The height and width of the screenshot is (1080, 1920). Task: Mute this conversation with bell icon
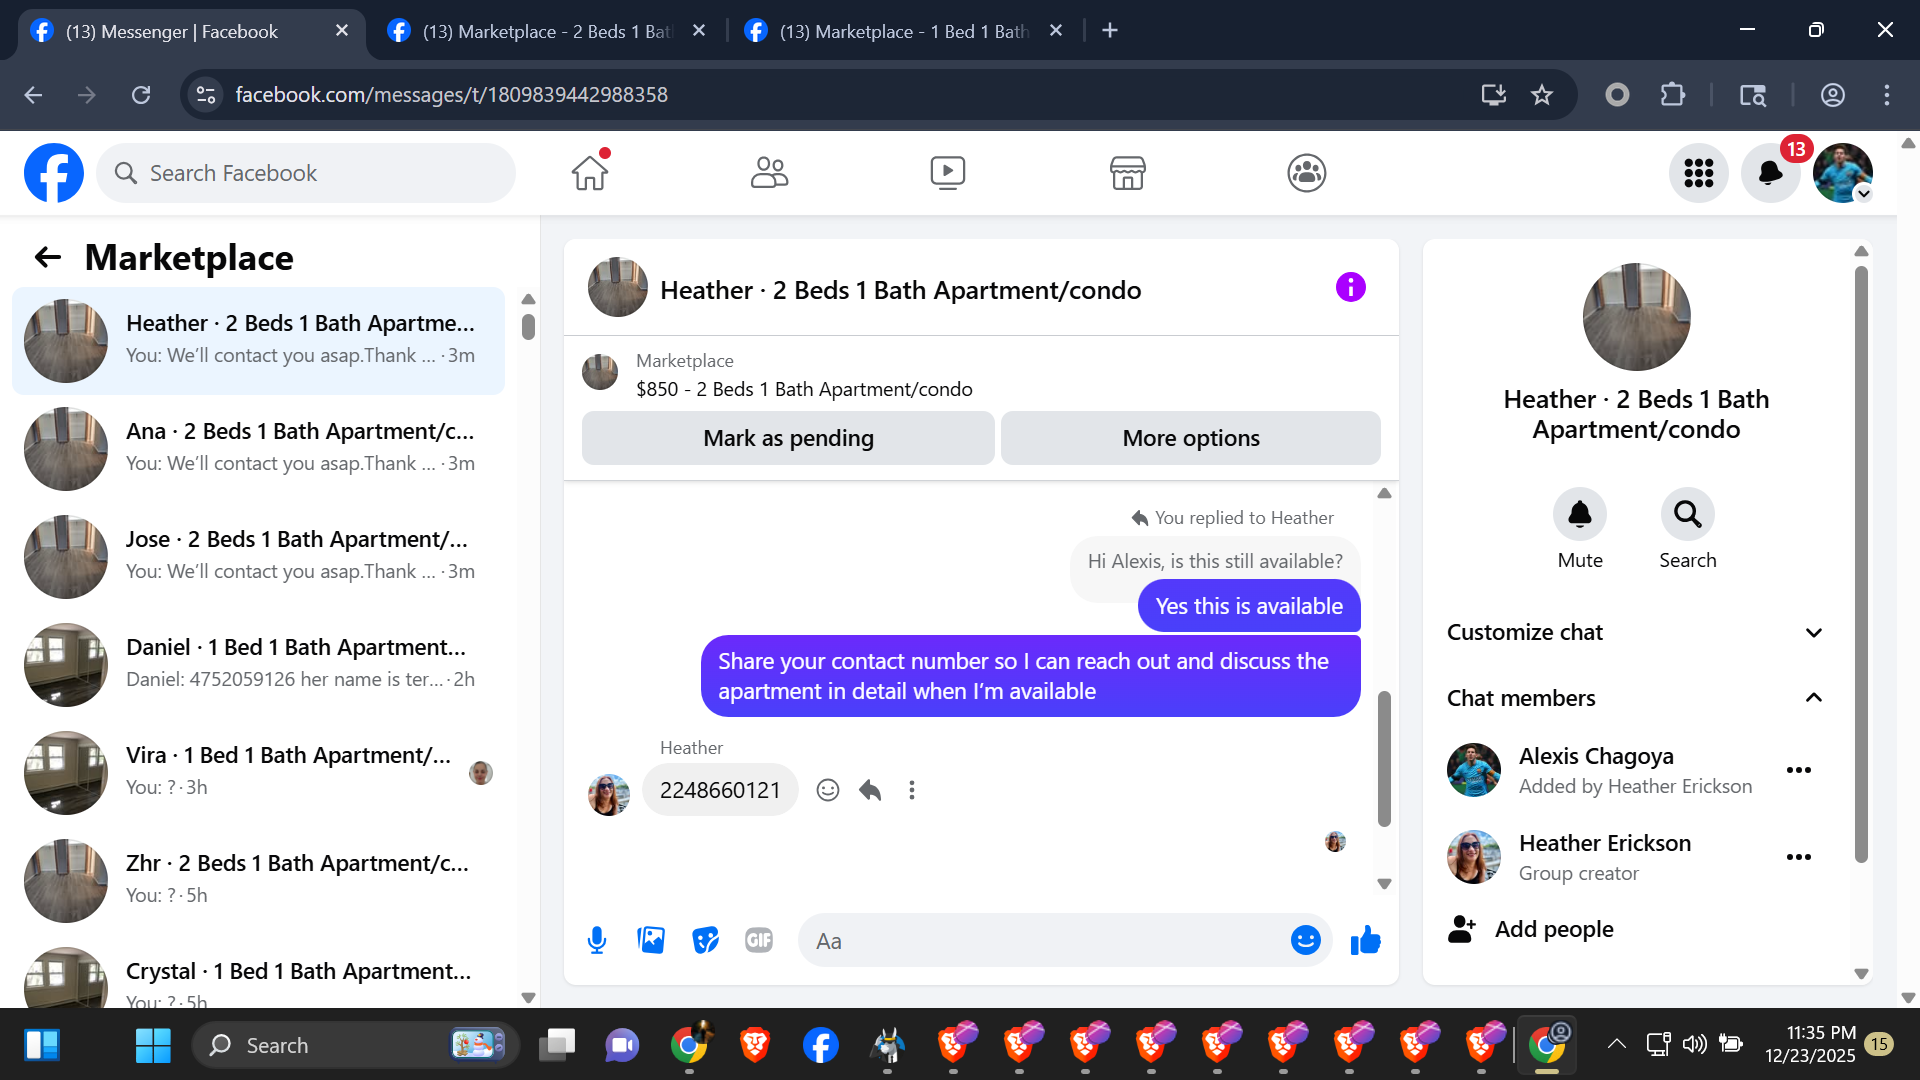[x=1579, y=514]
